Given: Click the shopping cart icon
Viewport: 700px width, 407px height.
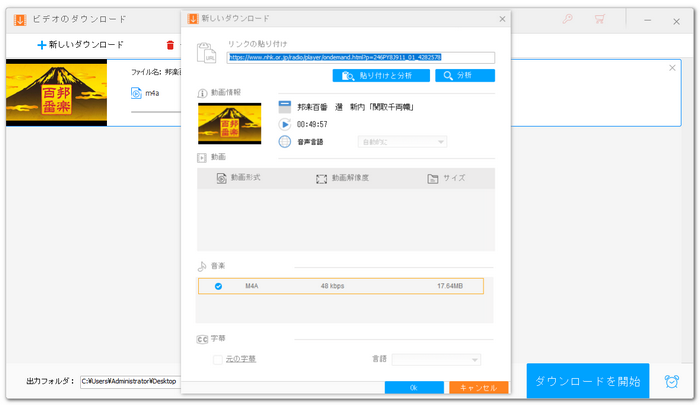Looking at the screenshot, I should click(x=599, y=19).
